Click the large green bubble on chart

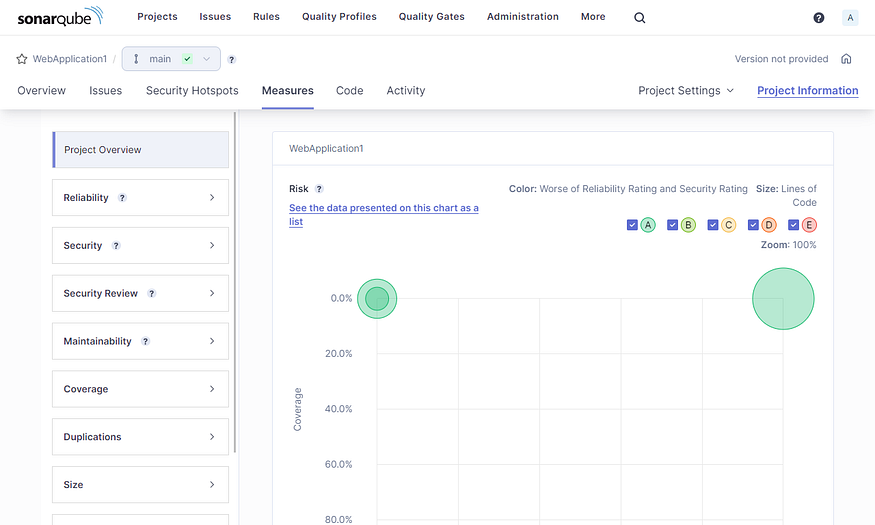tap(783, 298)
